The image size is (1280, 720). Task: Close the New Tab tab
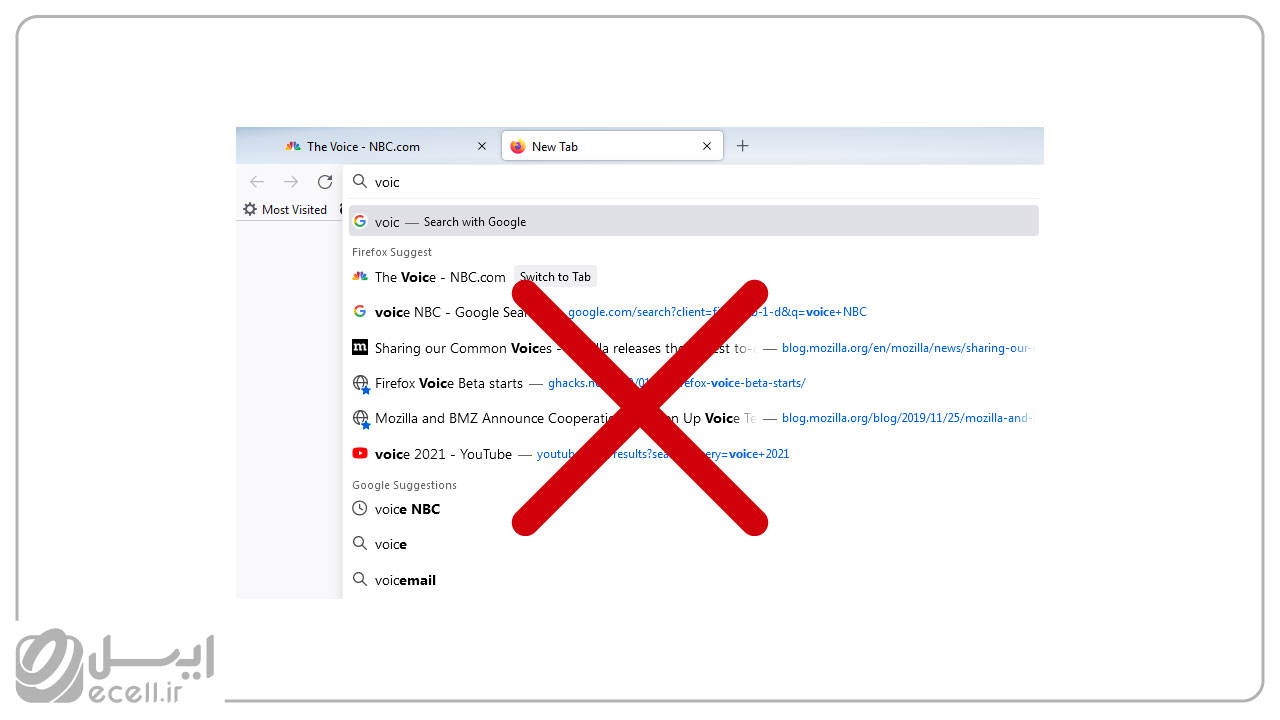click(707, 146)
